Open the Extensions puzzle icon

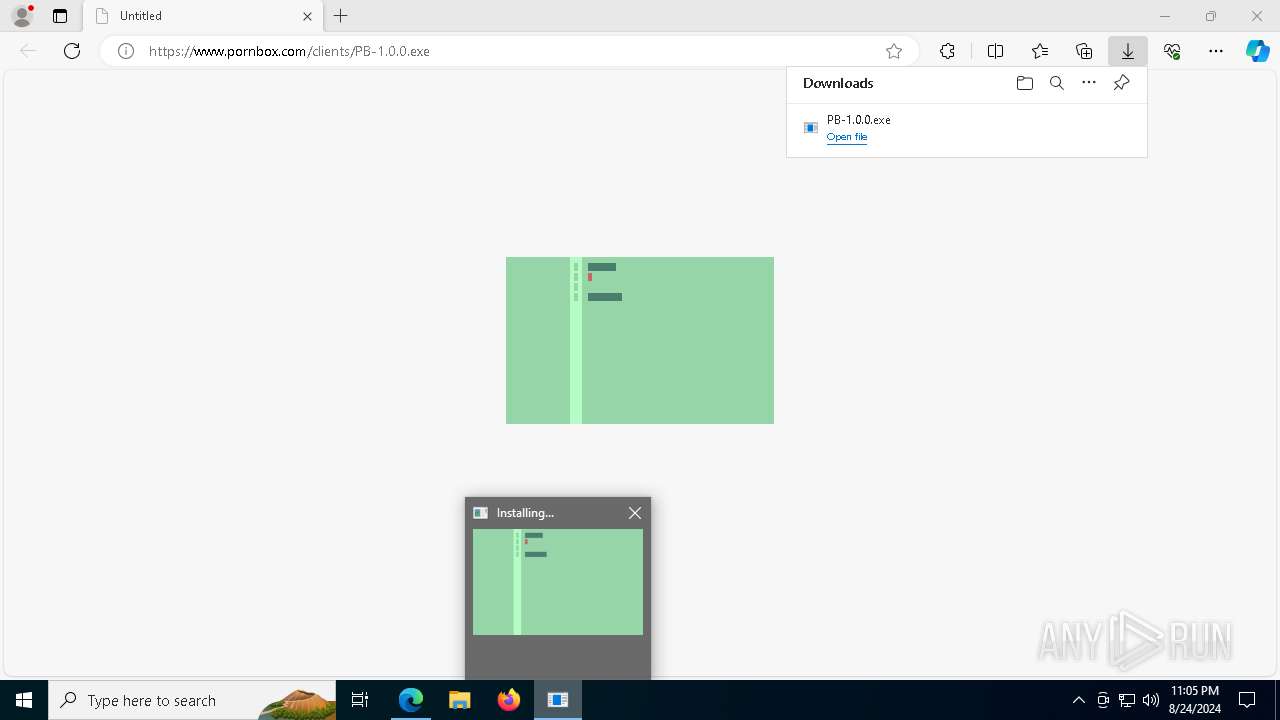click(947, 51)
